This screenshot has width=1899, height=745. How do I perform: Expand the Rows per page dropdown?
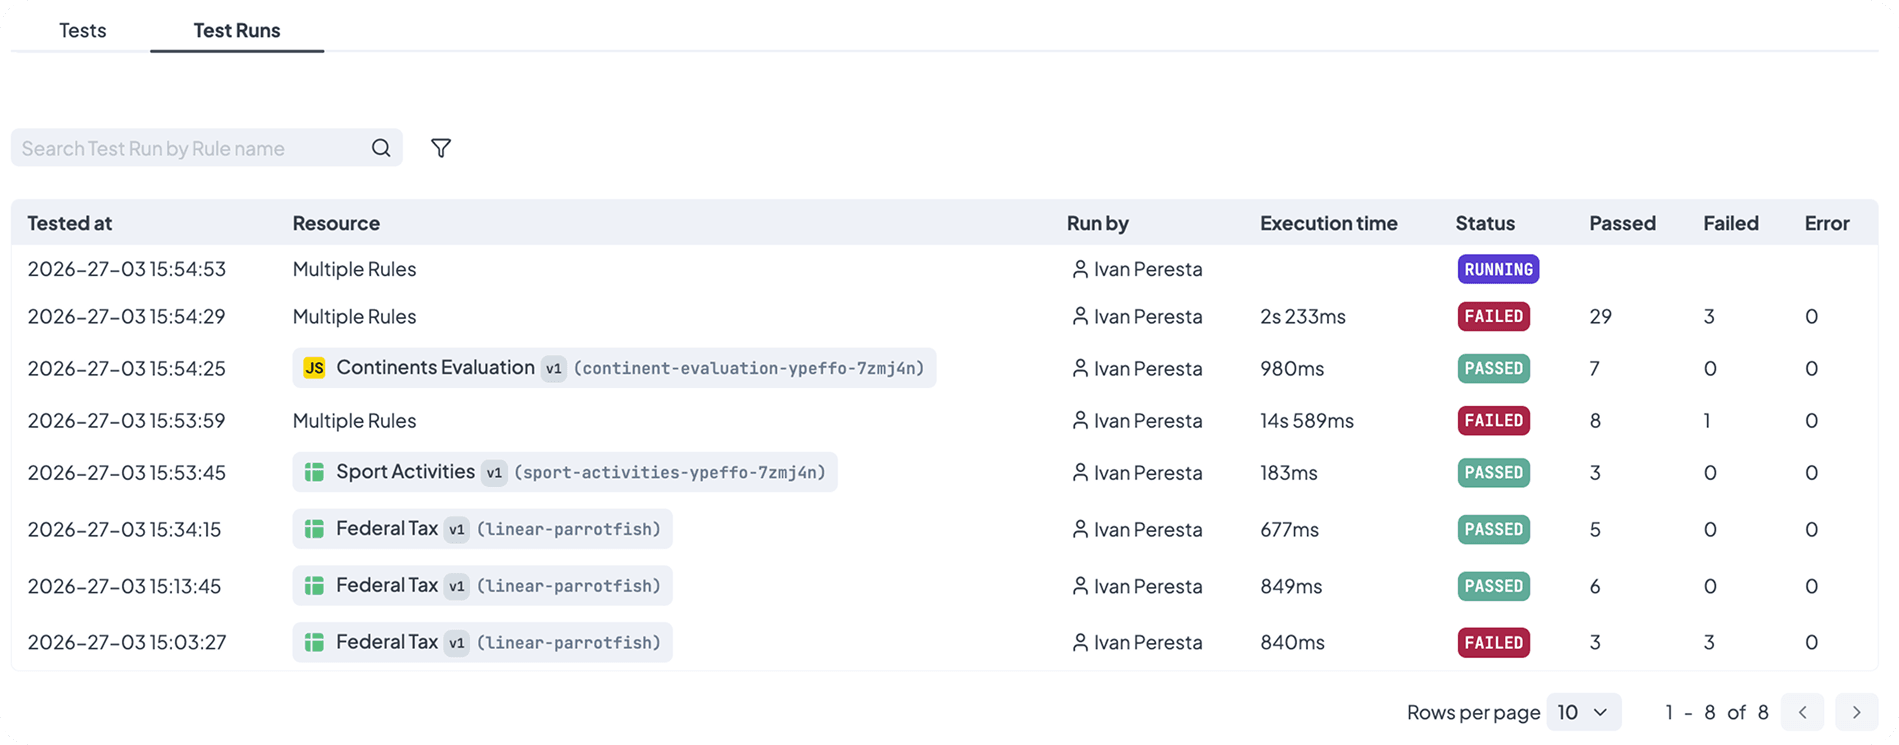[x=1583, y=712]
